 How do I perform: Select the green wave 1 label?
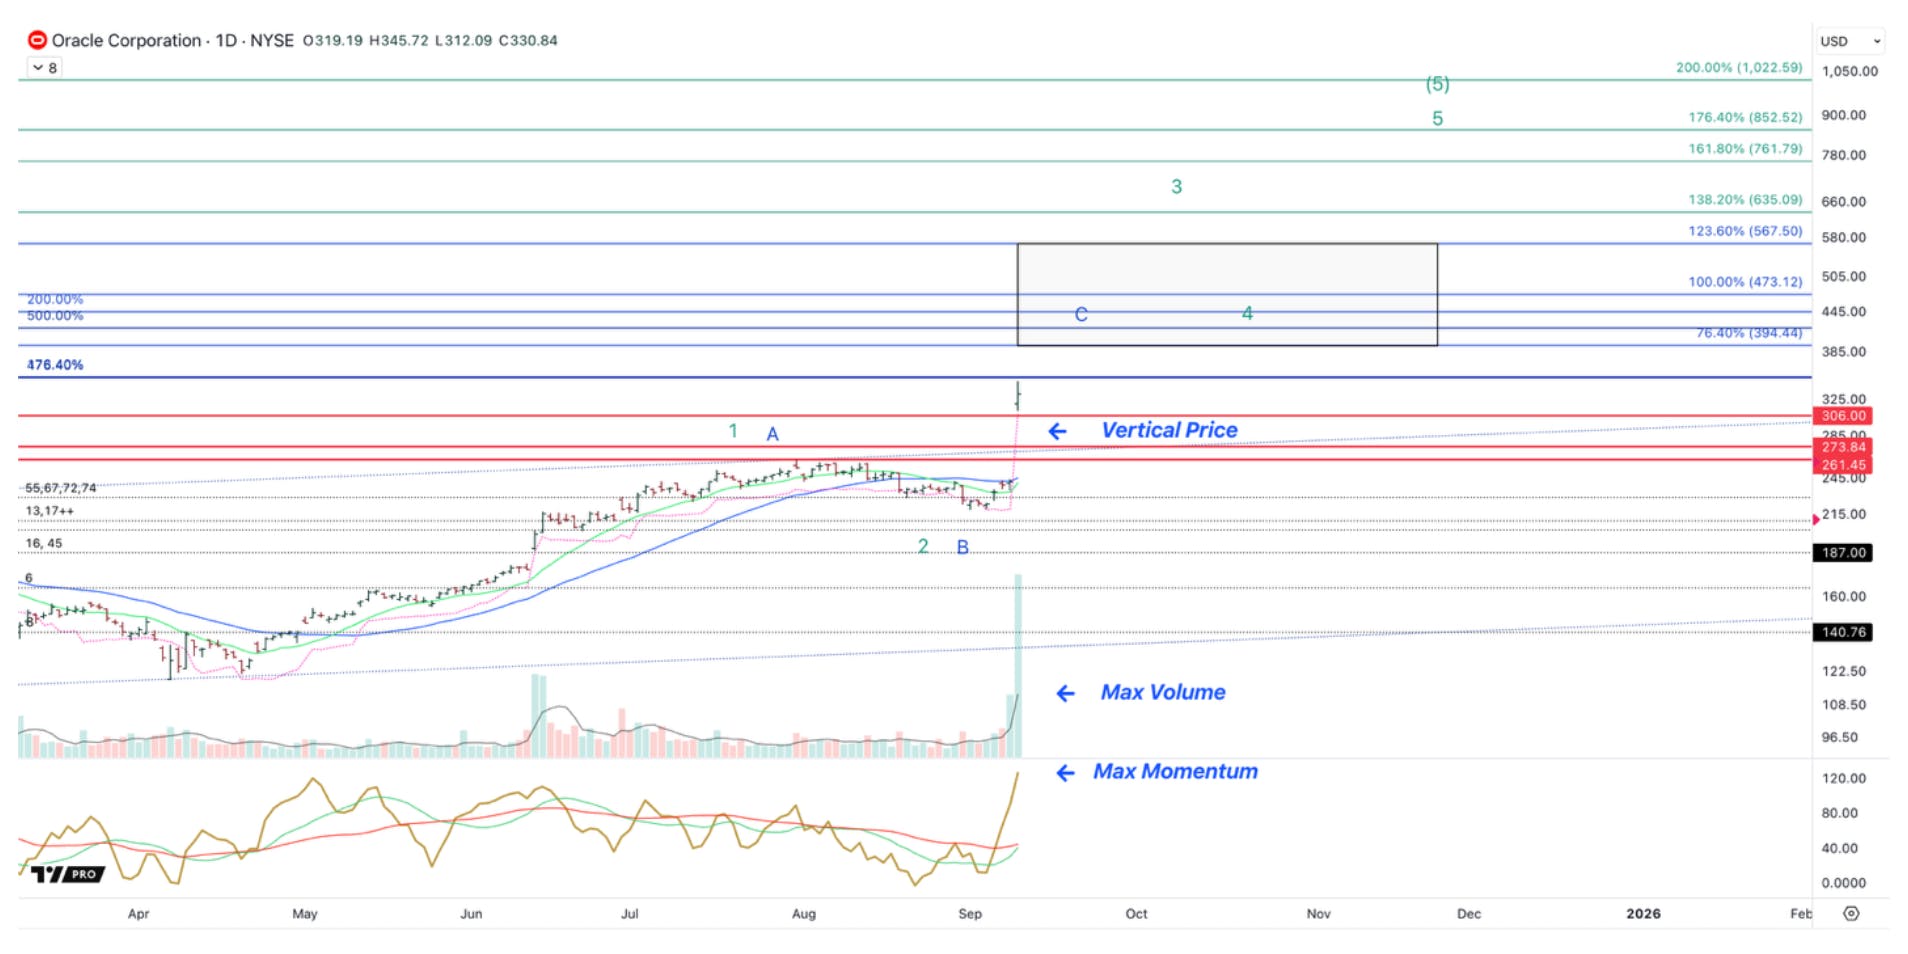(733, 430)
